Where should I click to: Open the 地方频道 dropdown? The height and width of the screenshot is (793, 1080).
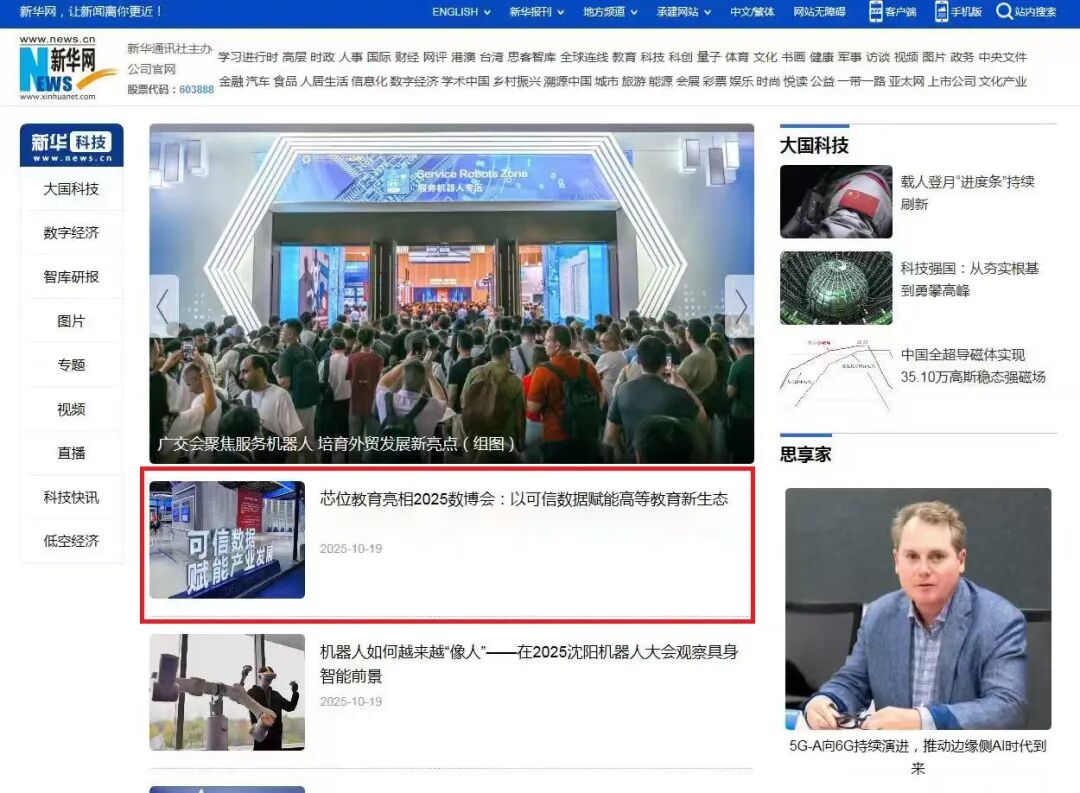[x=610, y=12]
